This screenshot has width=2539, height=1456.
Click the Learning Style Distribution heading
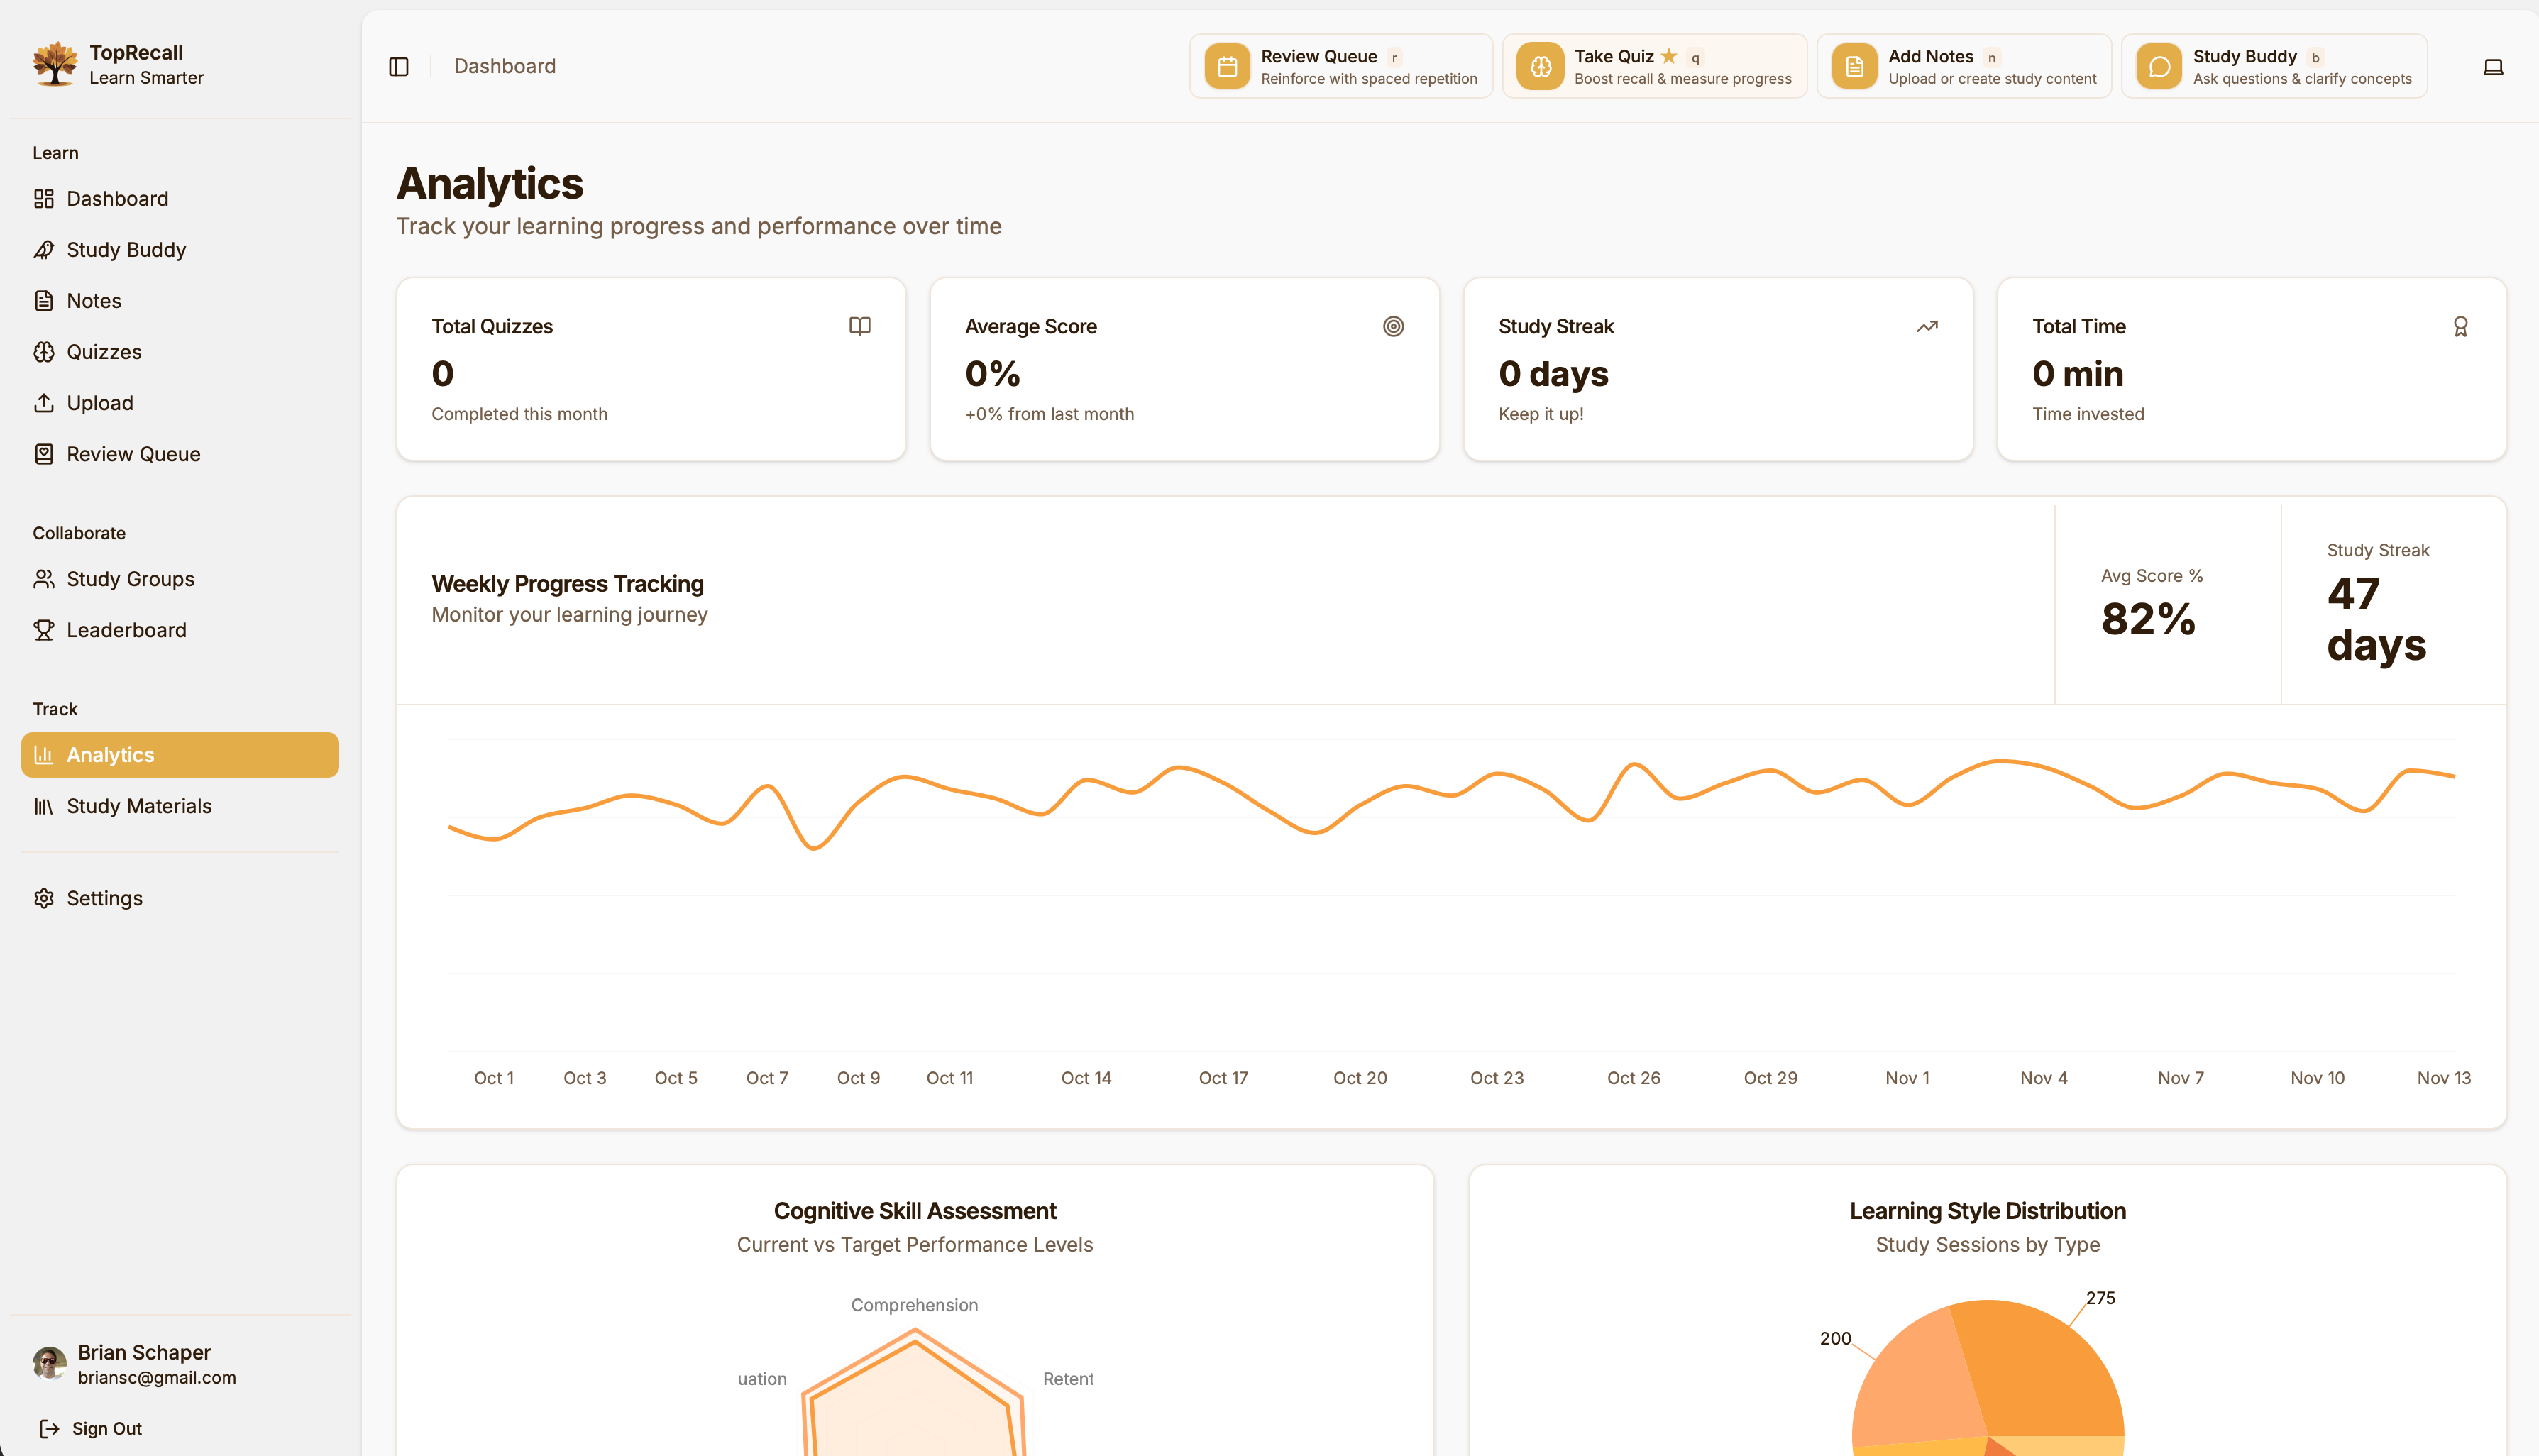(1987, 1211)
